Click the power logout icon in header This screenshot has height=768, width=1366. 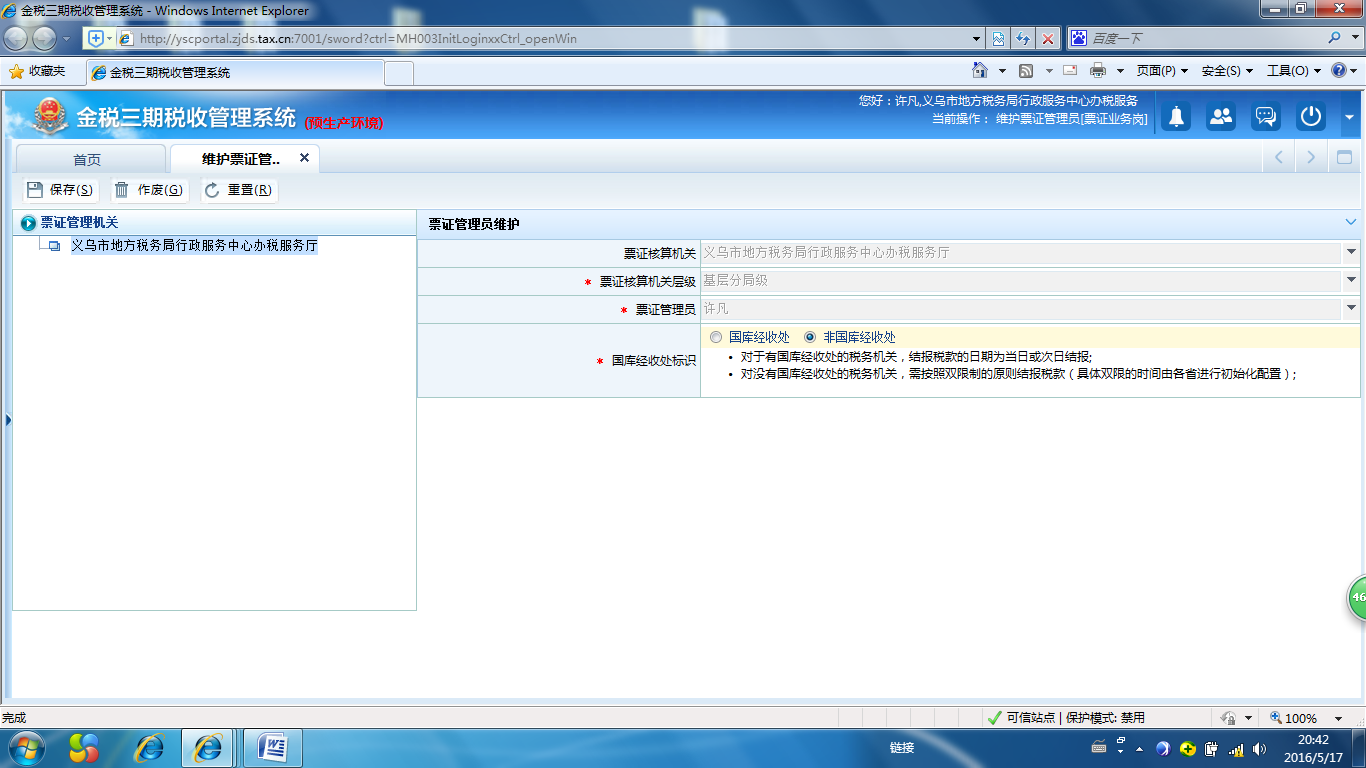1310,116
